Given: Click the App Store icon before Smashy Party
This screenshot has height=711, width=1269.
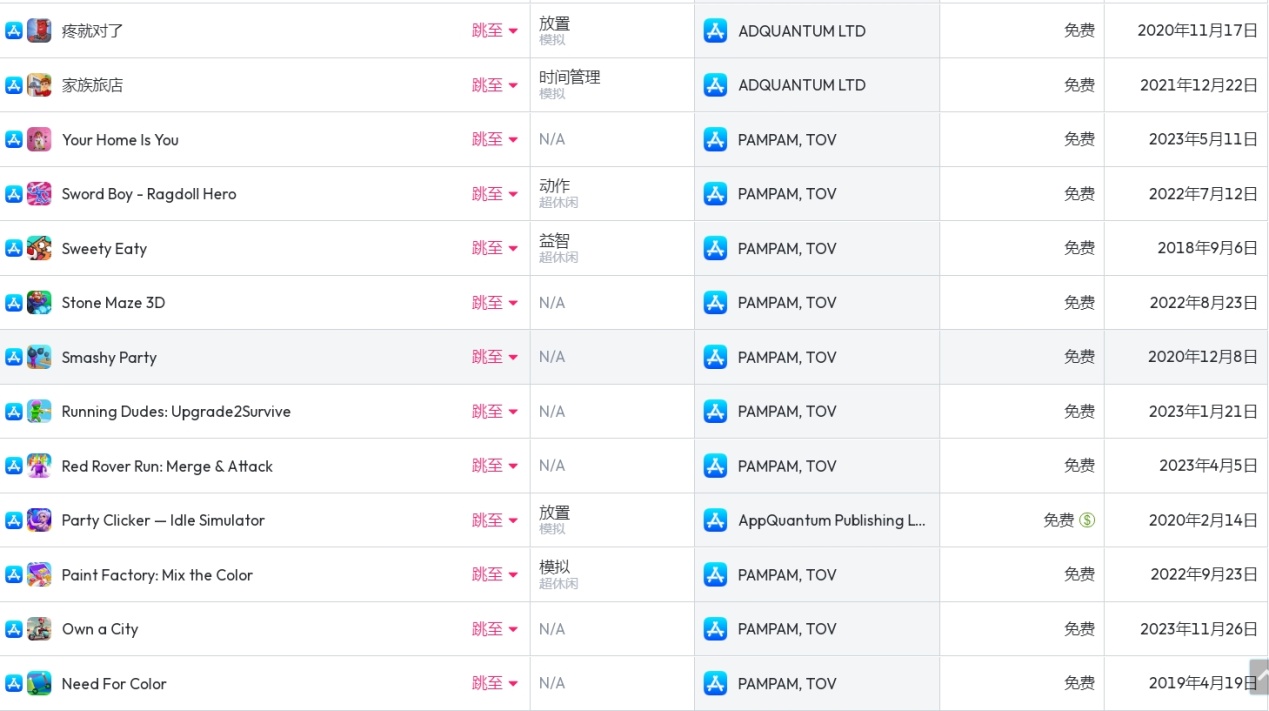Looking at the screenshot, I should [x=14, y=357].
